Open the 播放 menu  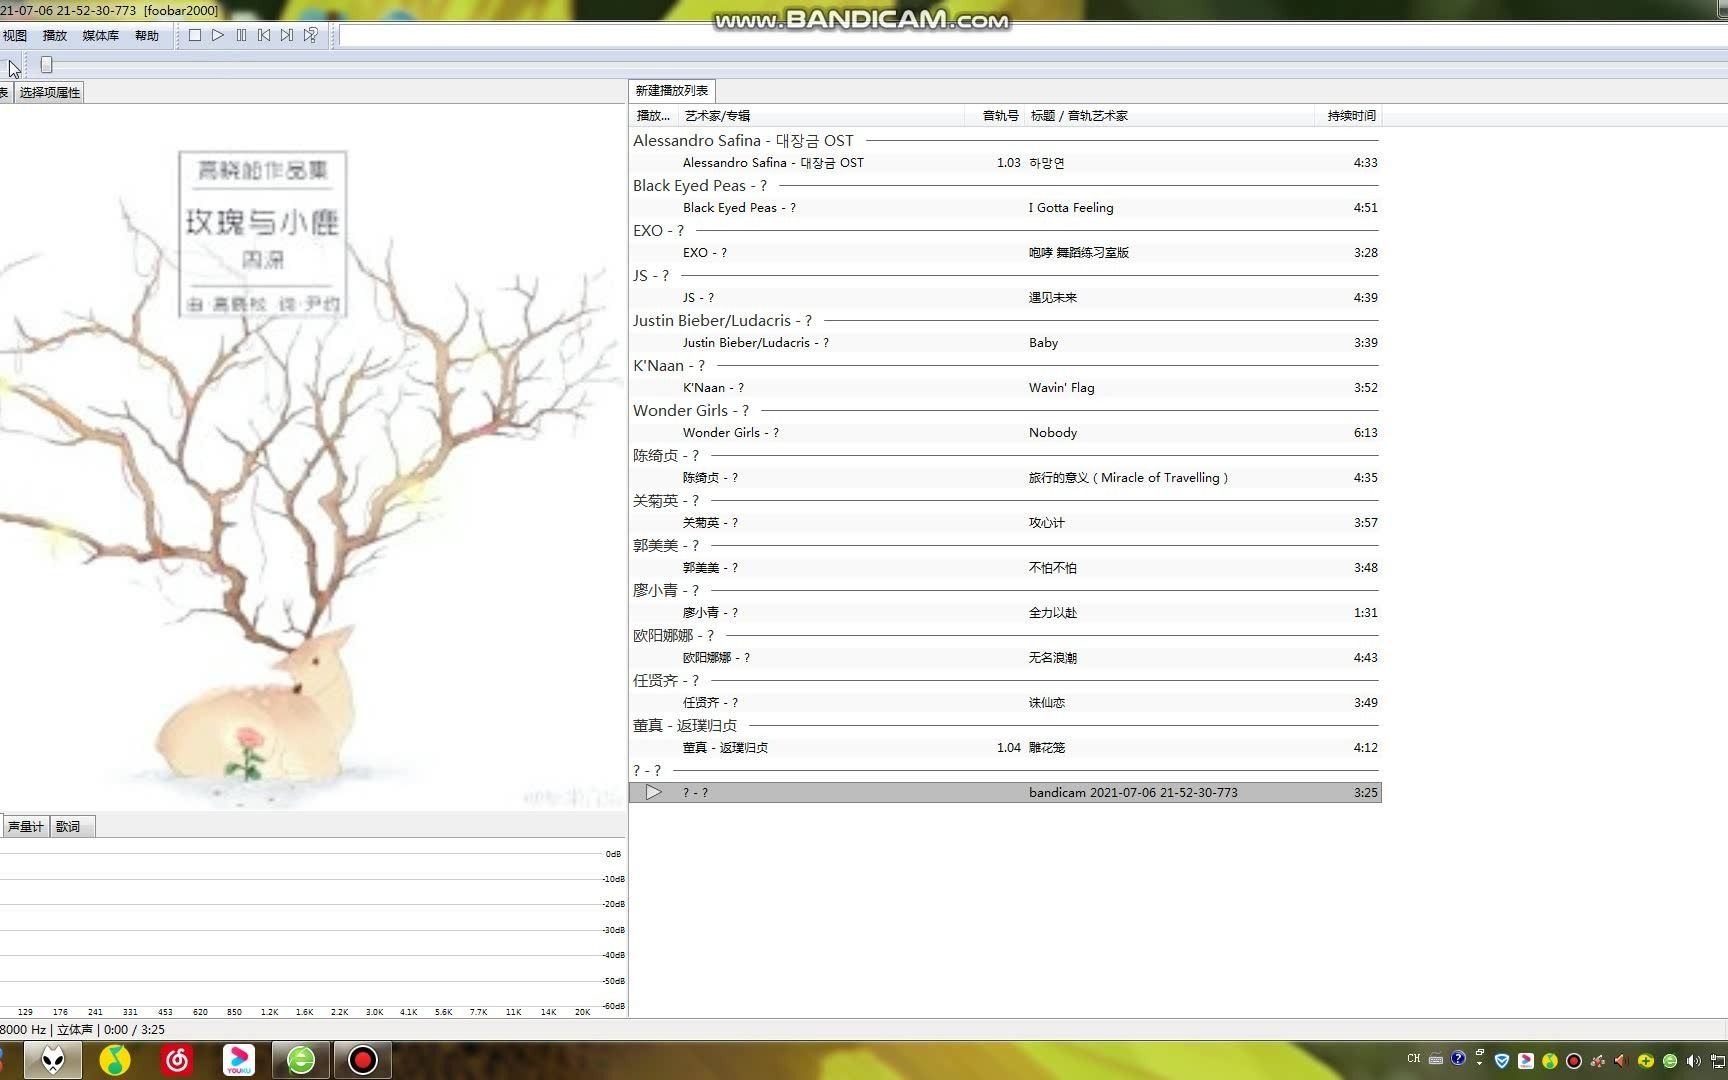(55, 35)
